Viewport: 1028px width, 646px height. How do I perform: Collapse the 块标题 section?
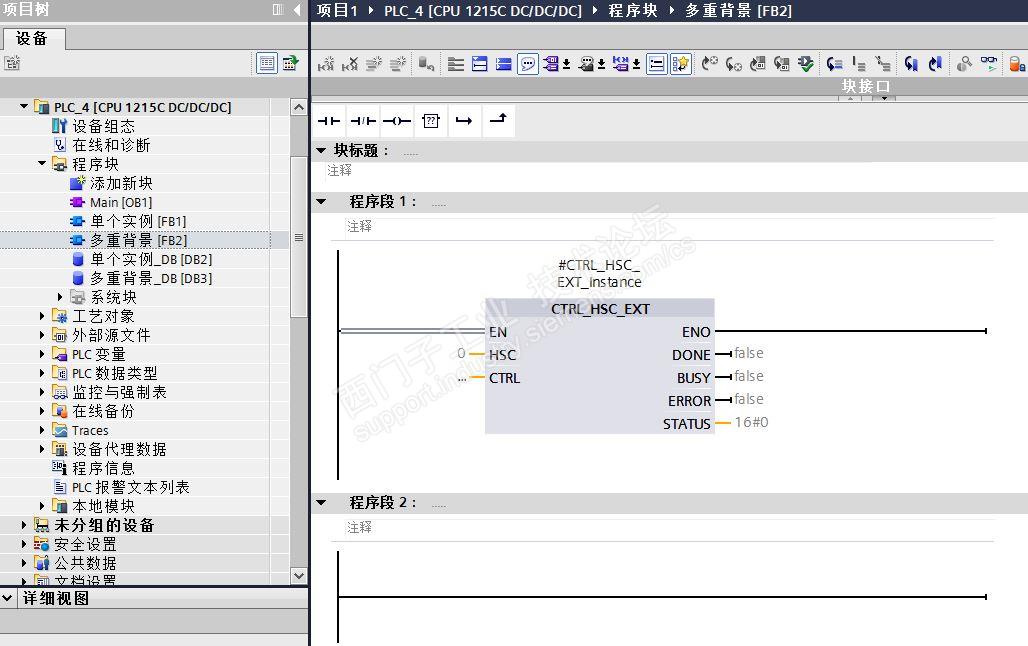point(321,150)
